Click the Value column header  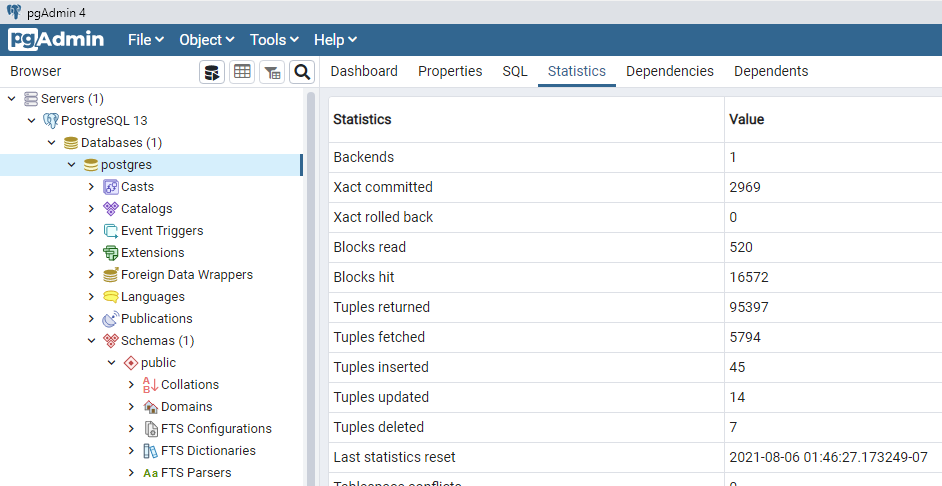(833, 120)
